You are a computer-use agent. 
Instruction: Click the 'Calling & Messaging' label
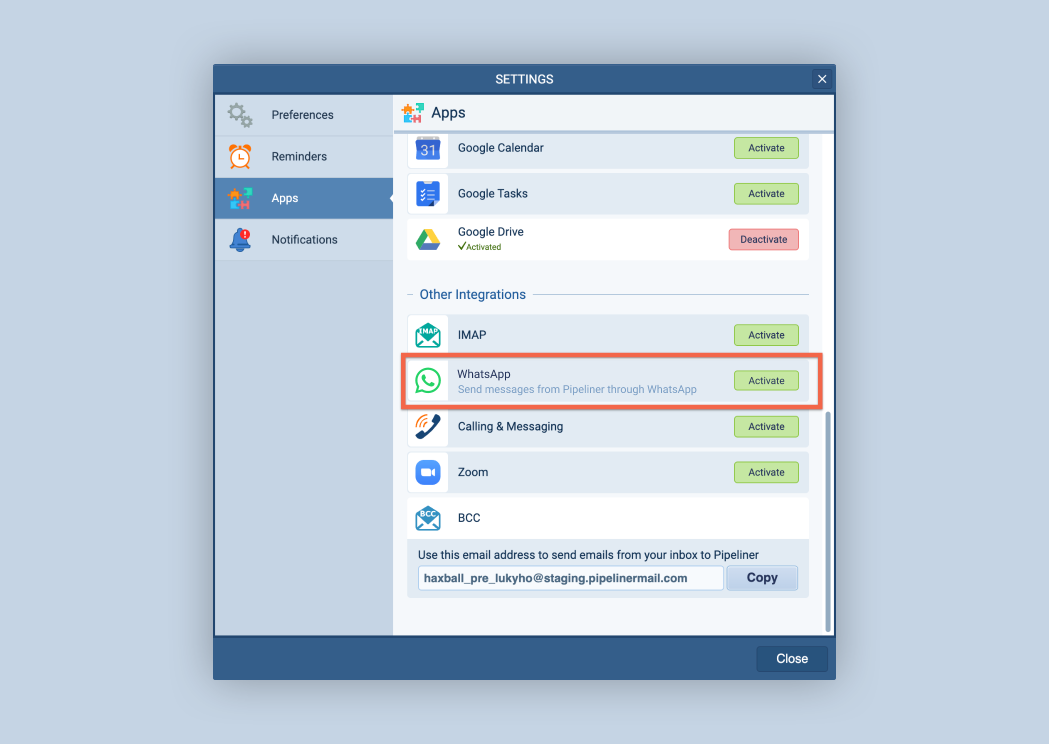click(510, 426)
